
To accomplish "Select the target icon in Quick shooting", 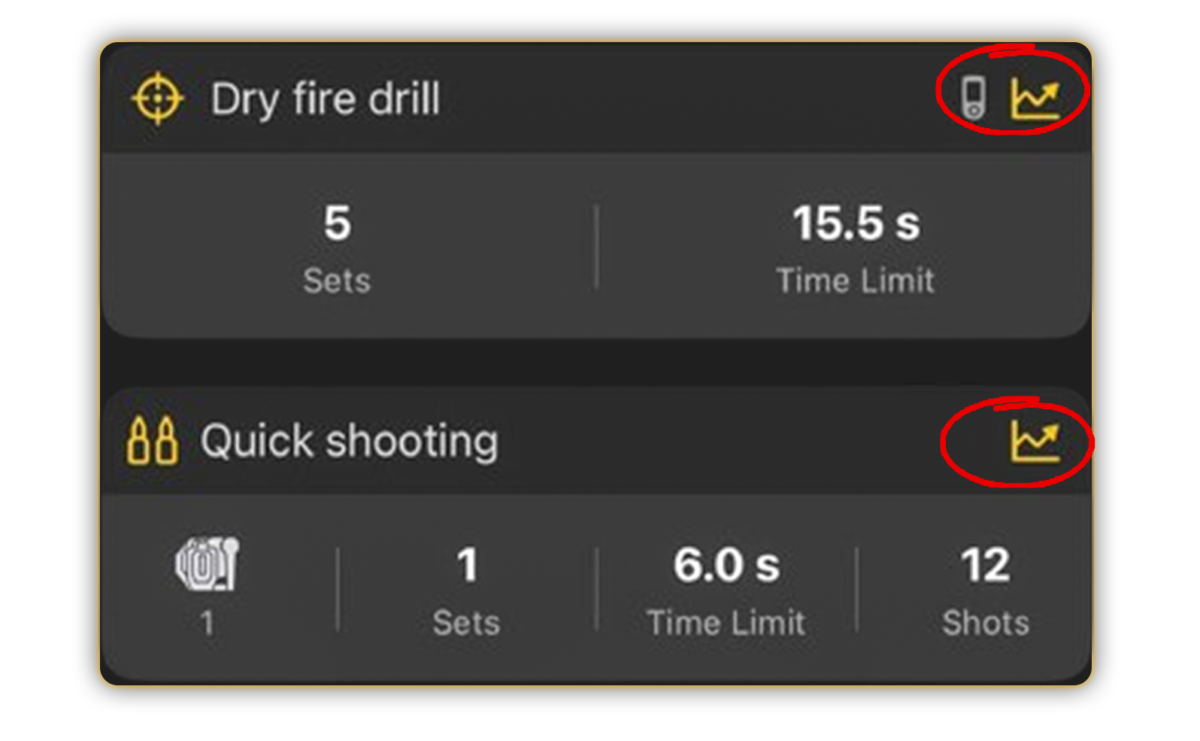I will 207,563.
